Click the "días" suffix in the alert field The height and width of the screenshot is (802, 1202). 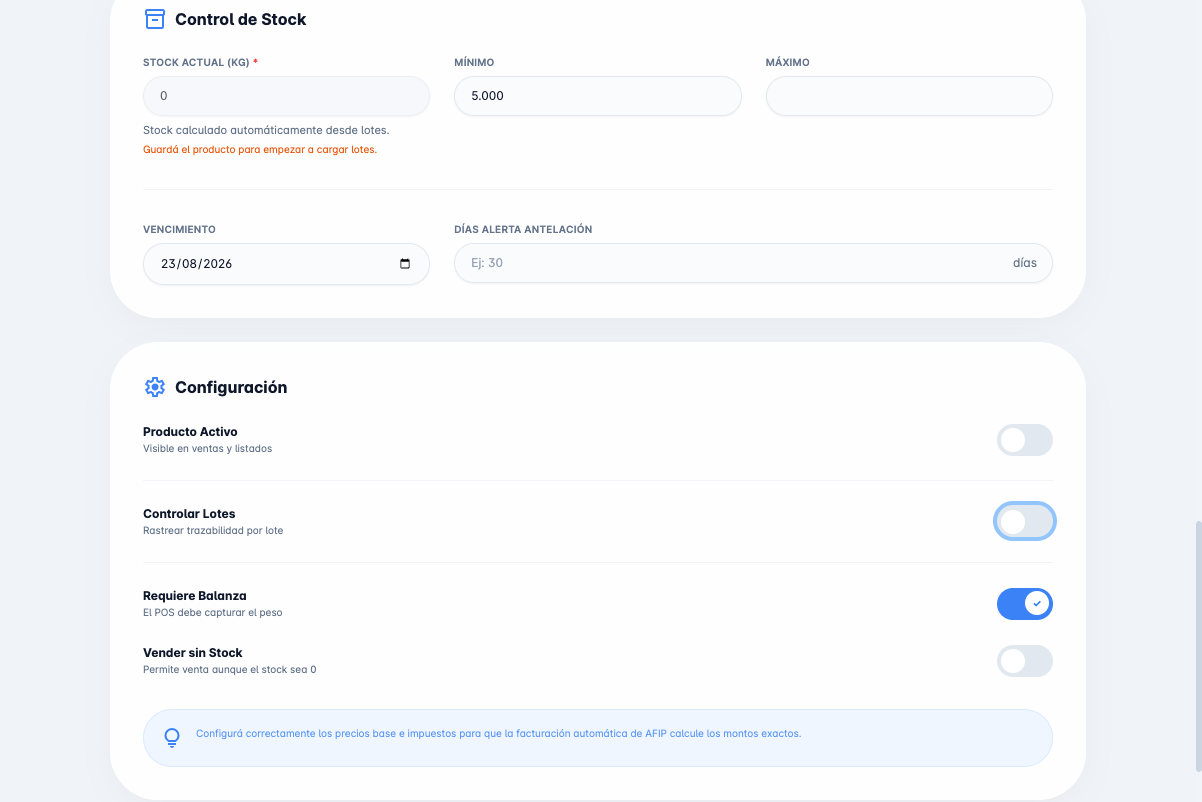tap(1025, 263)
